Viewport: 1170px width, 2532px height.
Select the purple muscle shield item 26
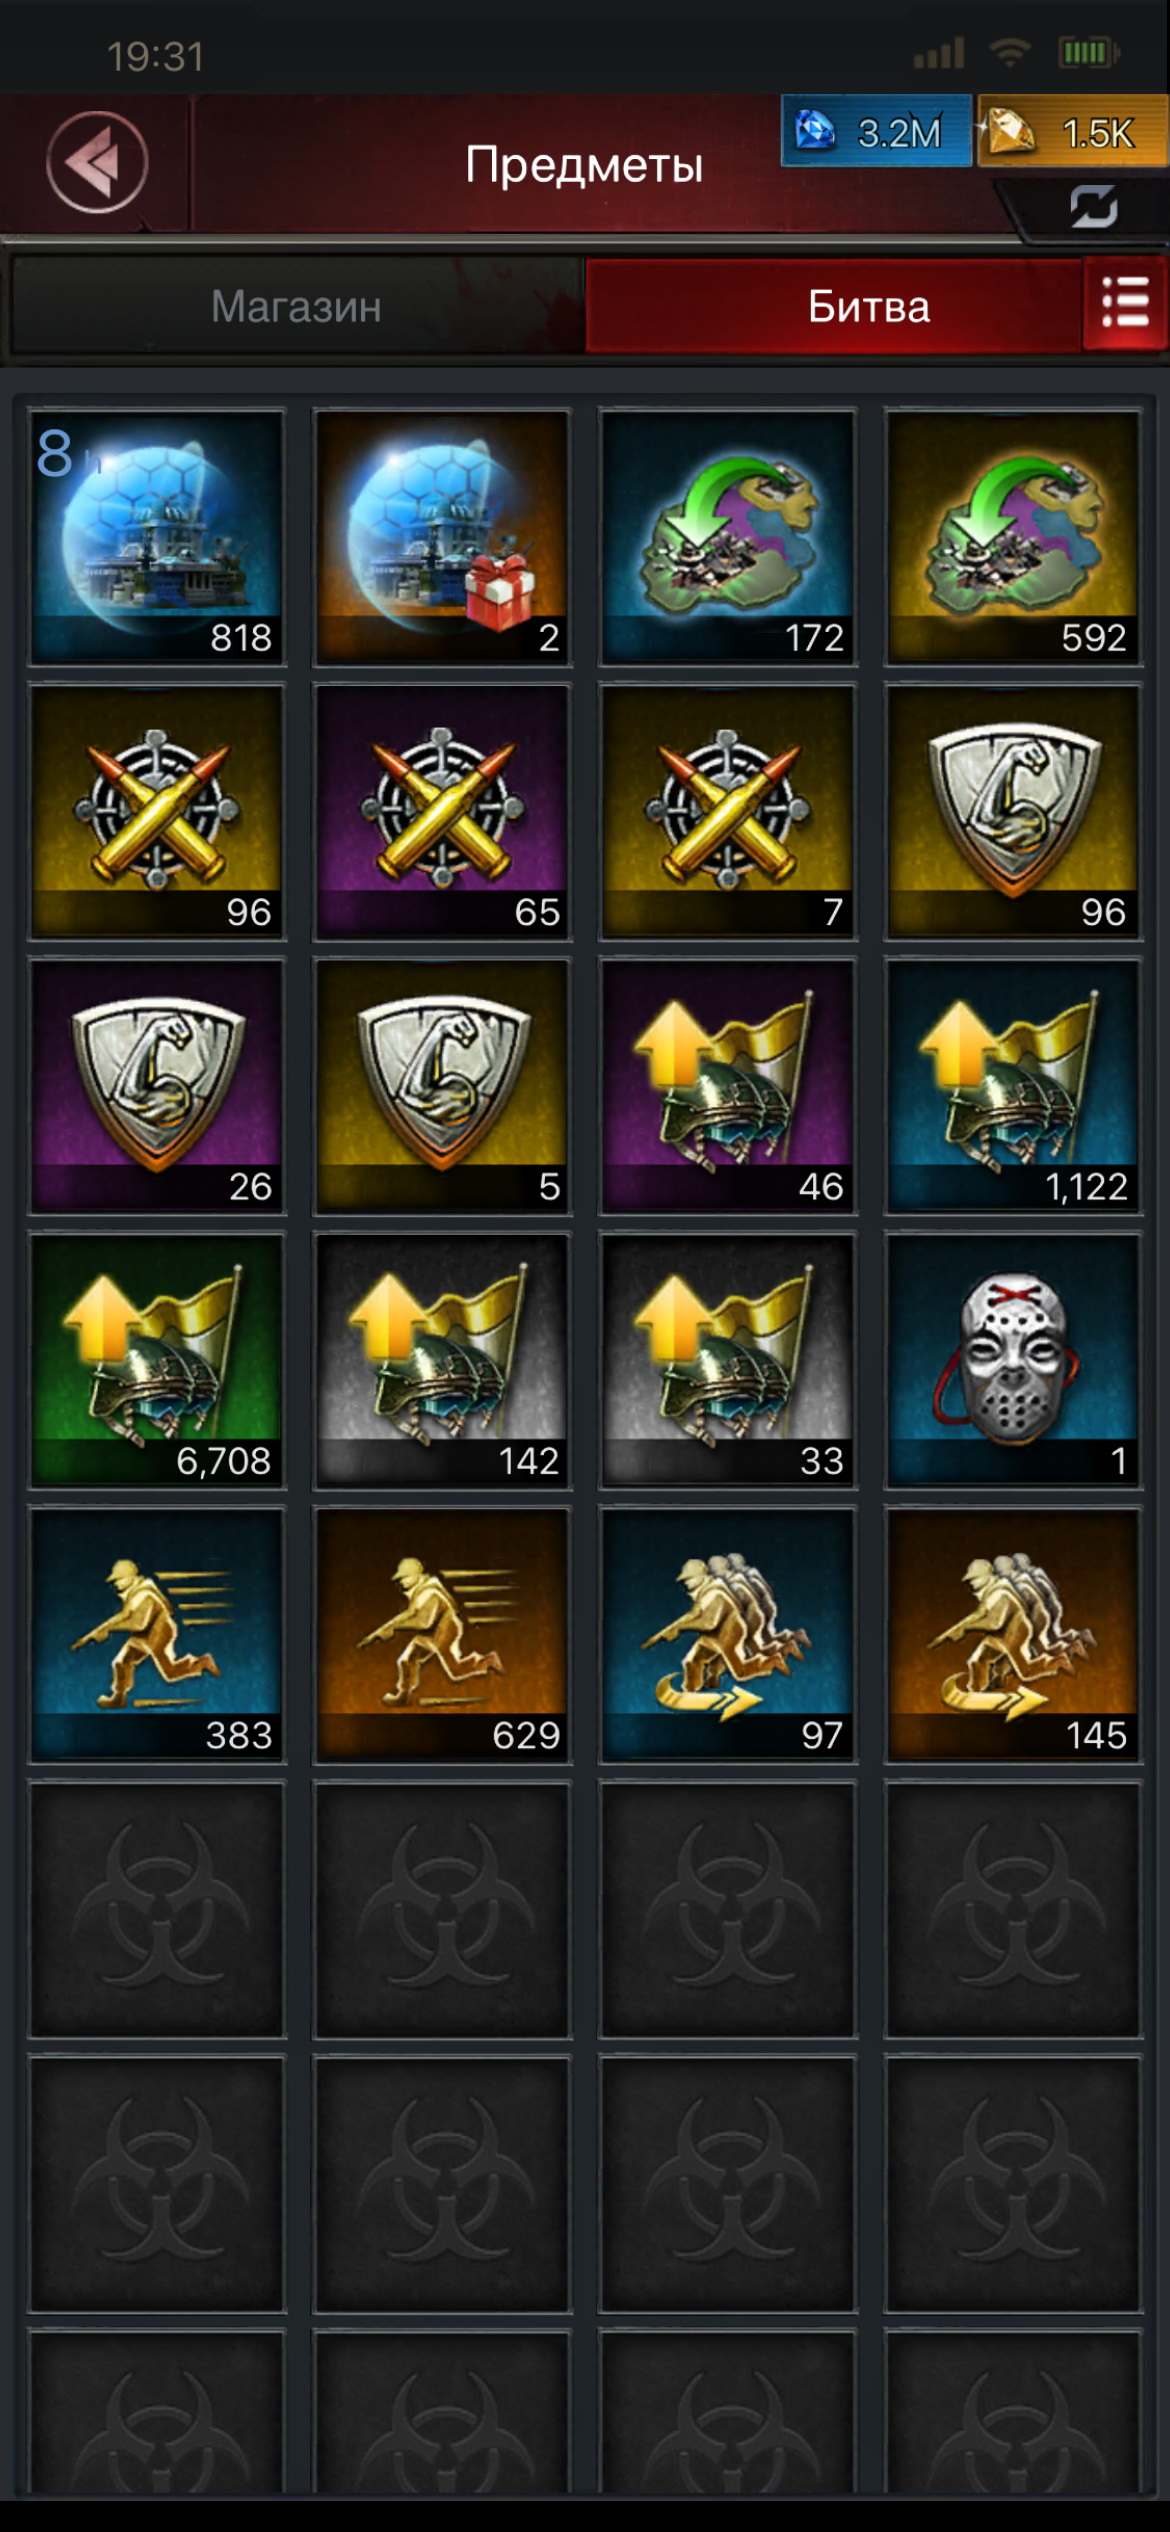pyautogui.click(x=157, y=1086)
